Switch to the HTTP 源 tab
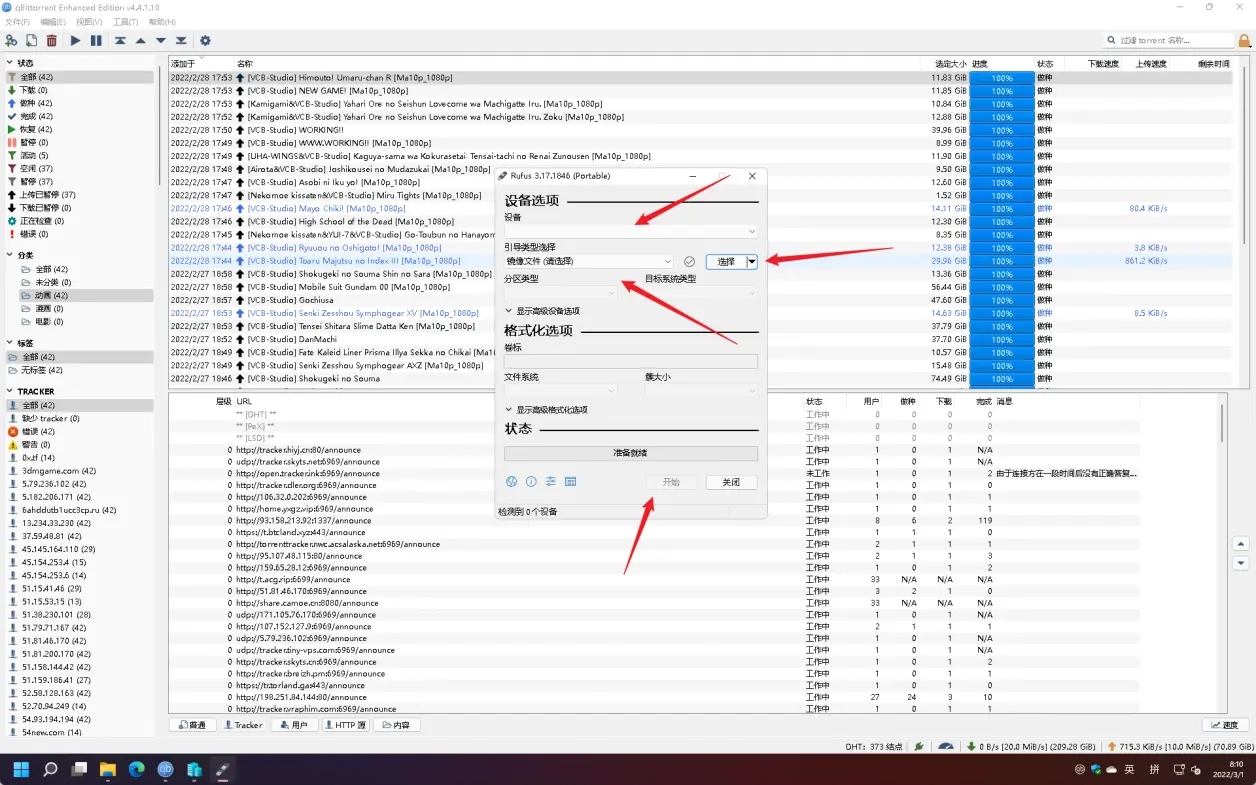Screen dimensions: 1256x785 tap(346, 725)
